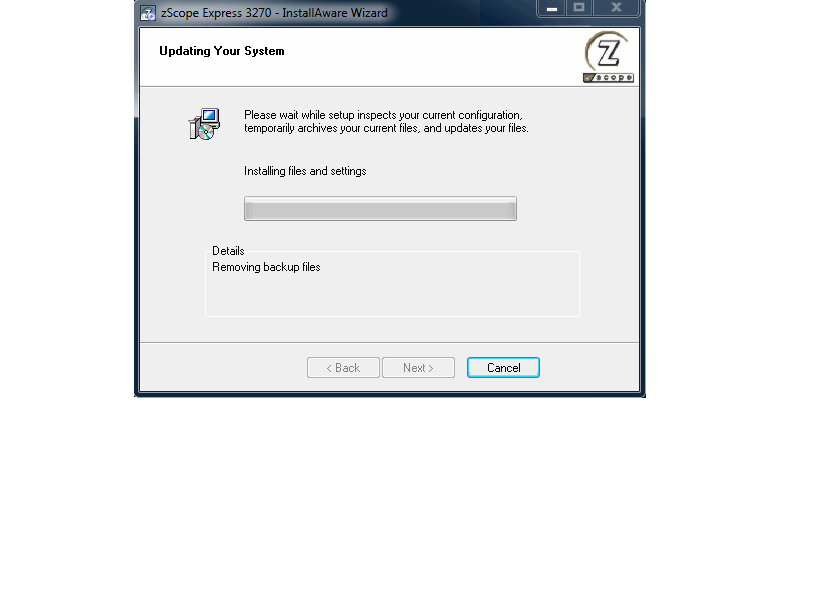This screenshot has width=835, height=600.
Task: Click the left end of progress bar
Action: click(x=249, y=209)
